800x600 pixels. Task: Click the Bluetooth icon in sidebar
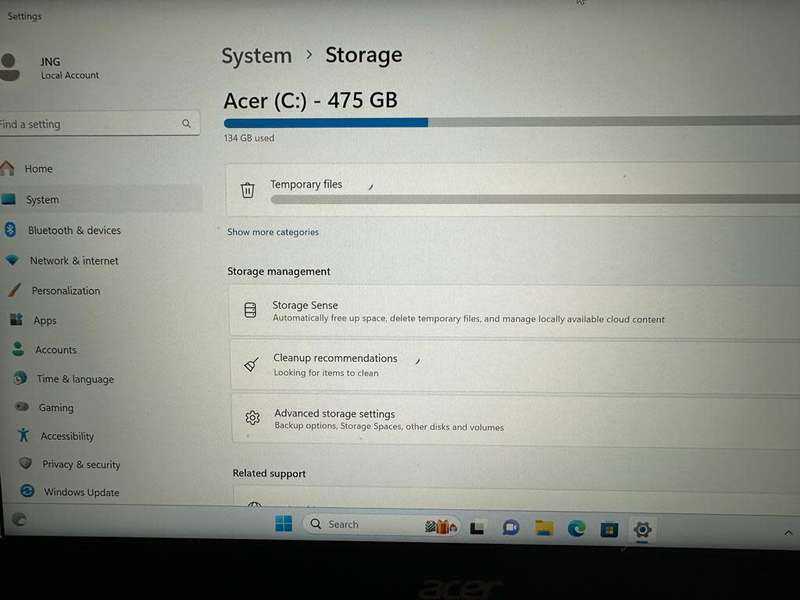pos(10,230)
